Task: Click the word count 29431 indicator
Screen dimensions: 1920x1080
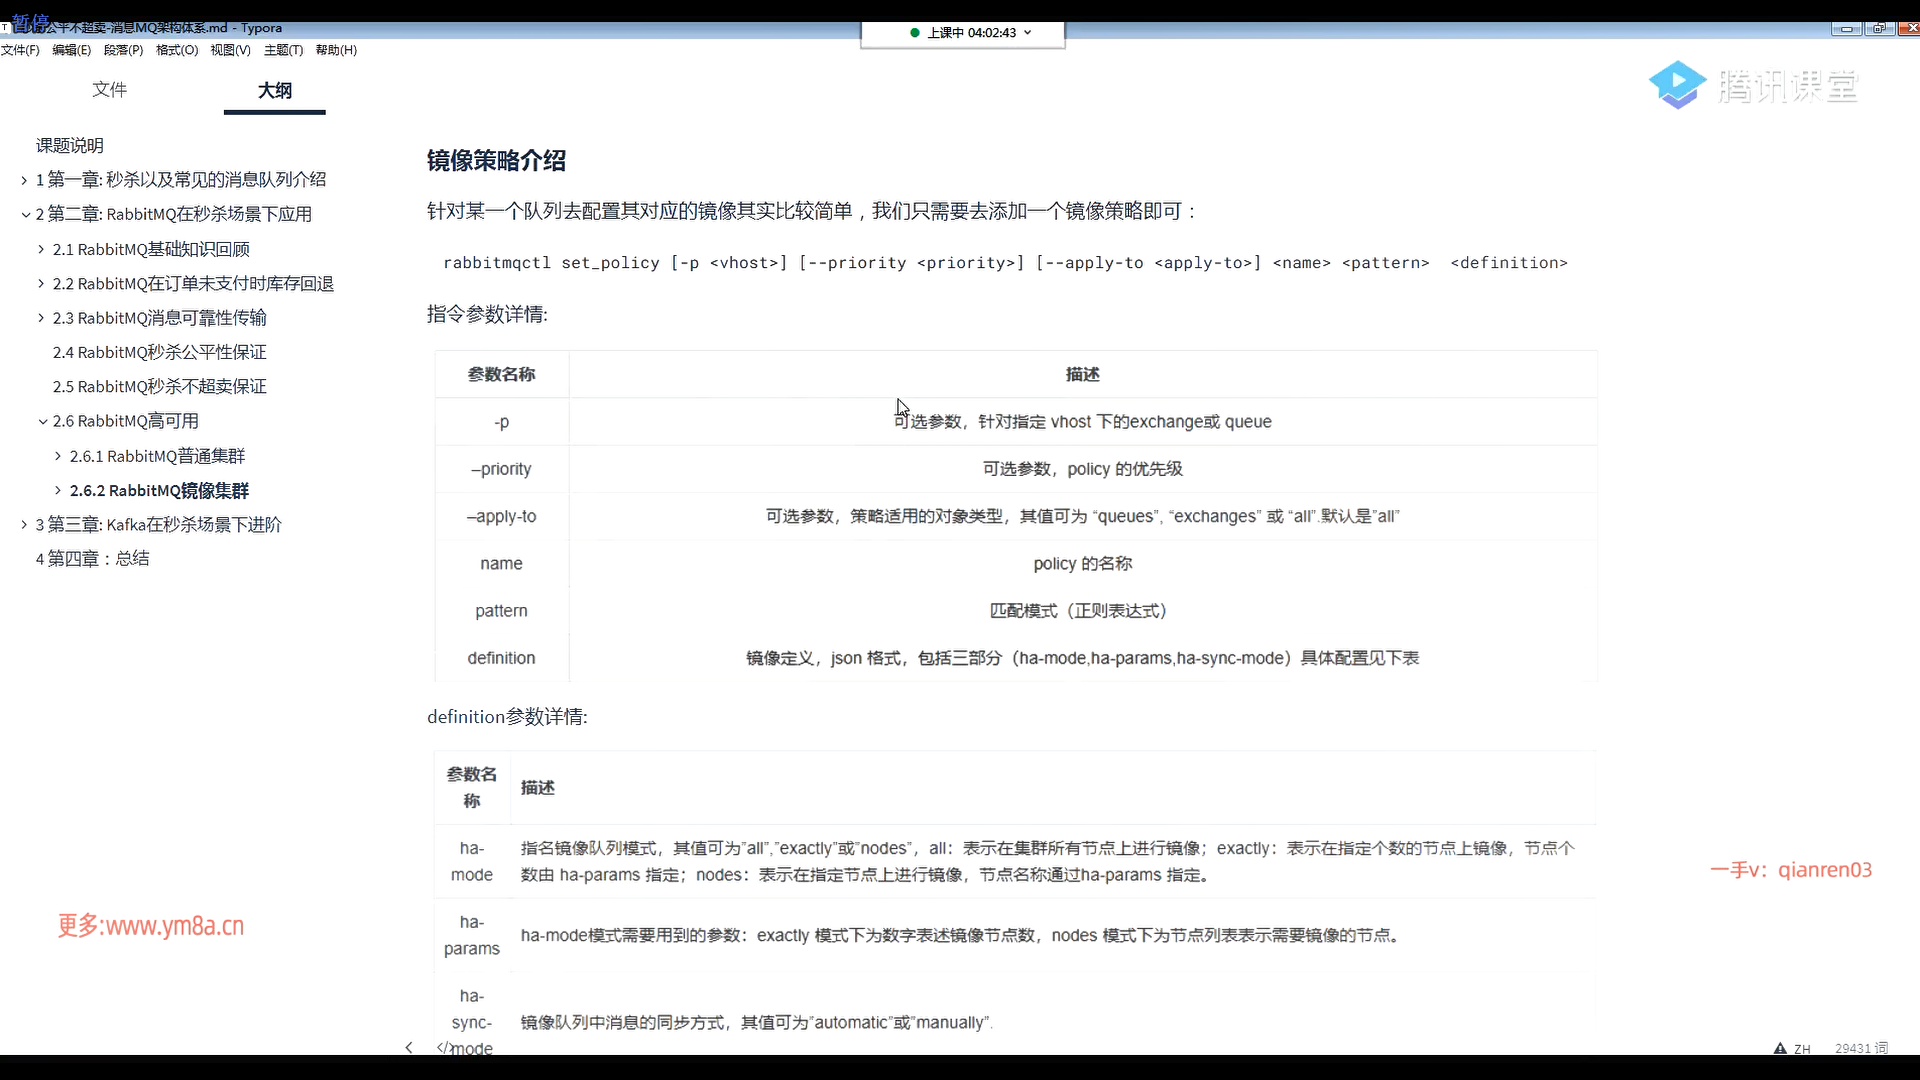Action: point(1860,1048)
